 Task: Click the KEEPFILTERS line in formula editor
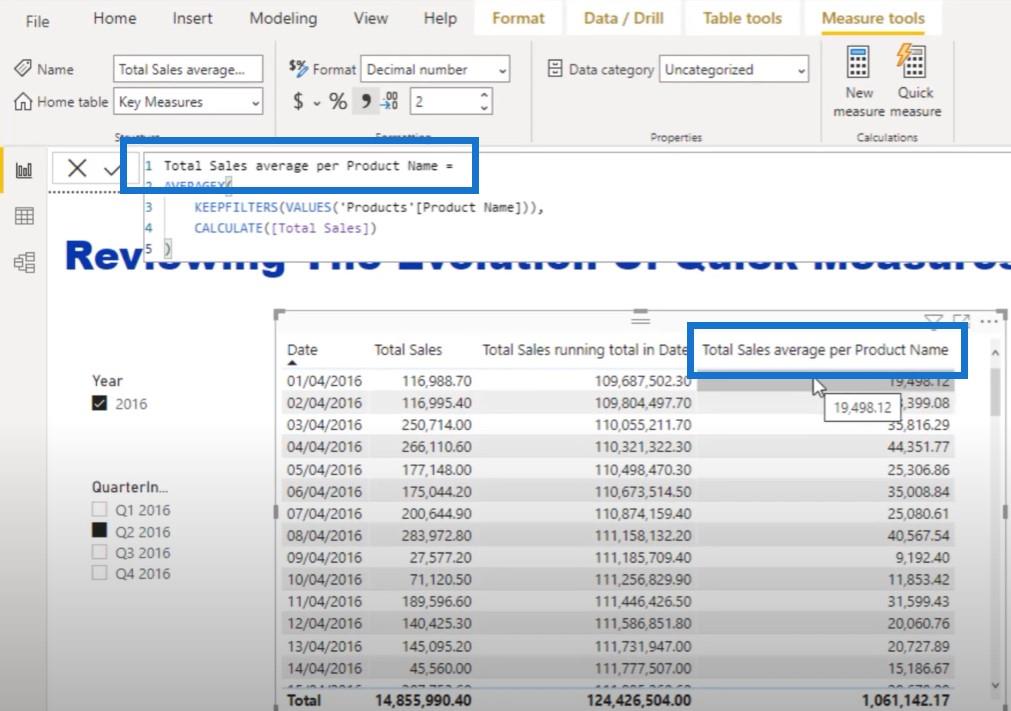369,208
